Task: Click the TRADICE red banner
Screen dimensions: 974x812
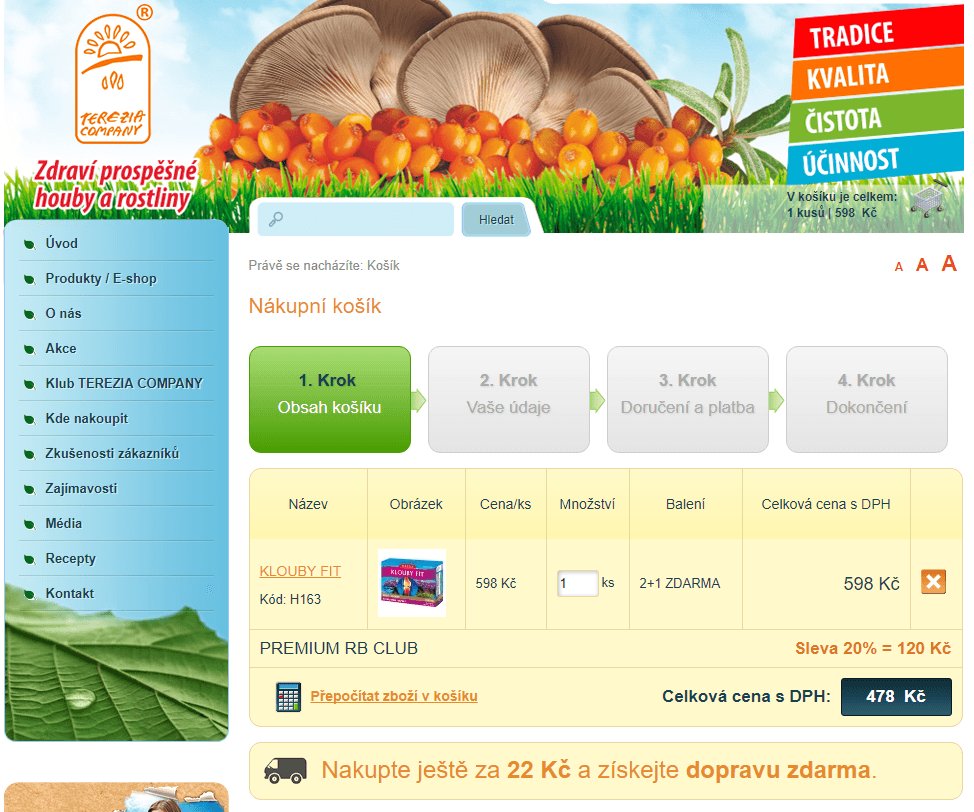Action: click(x=878, y=32)
